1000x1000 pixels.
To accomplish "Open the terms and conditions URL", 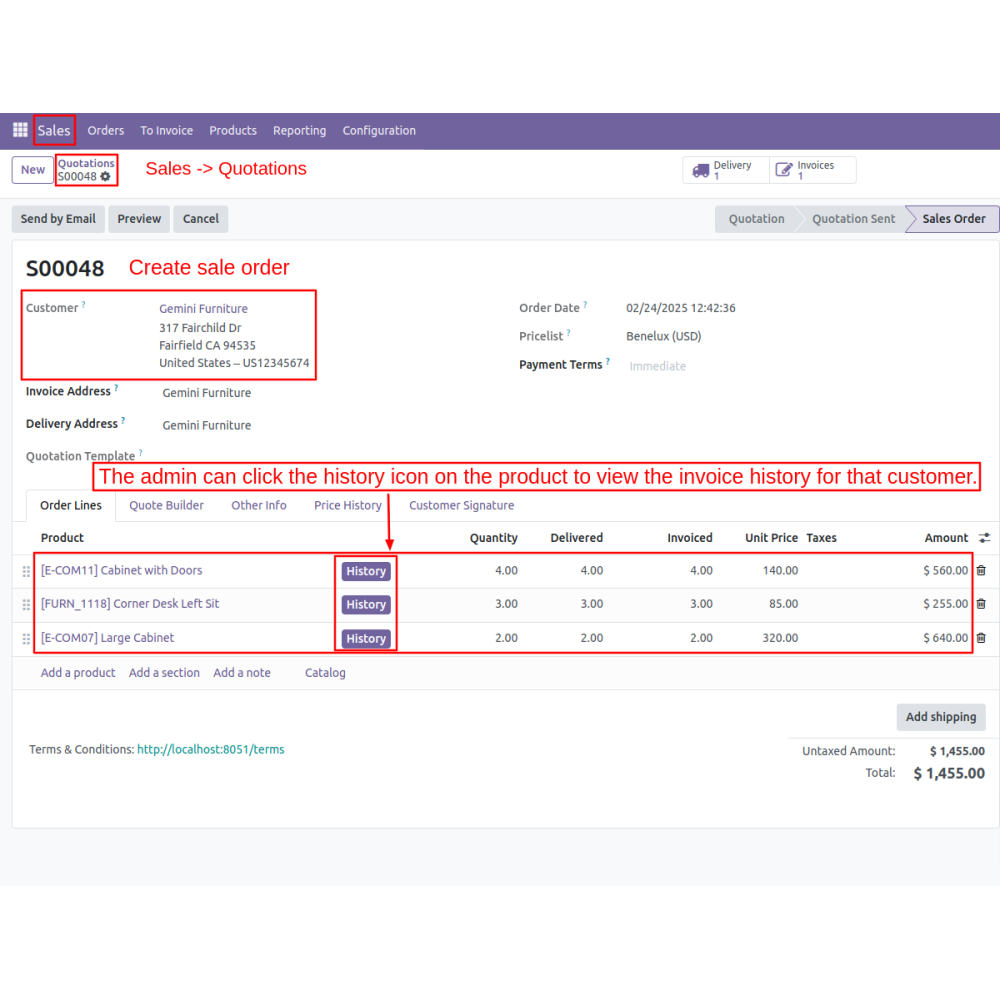I will click(210, 749).
